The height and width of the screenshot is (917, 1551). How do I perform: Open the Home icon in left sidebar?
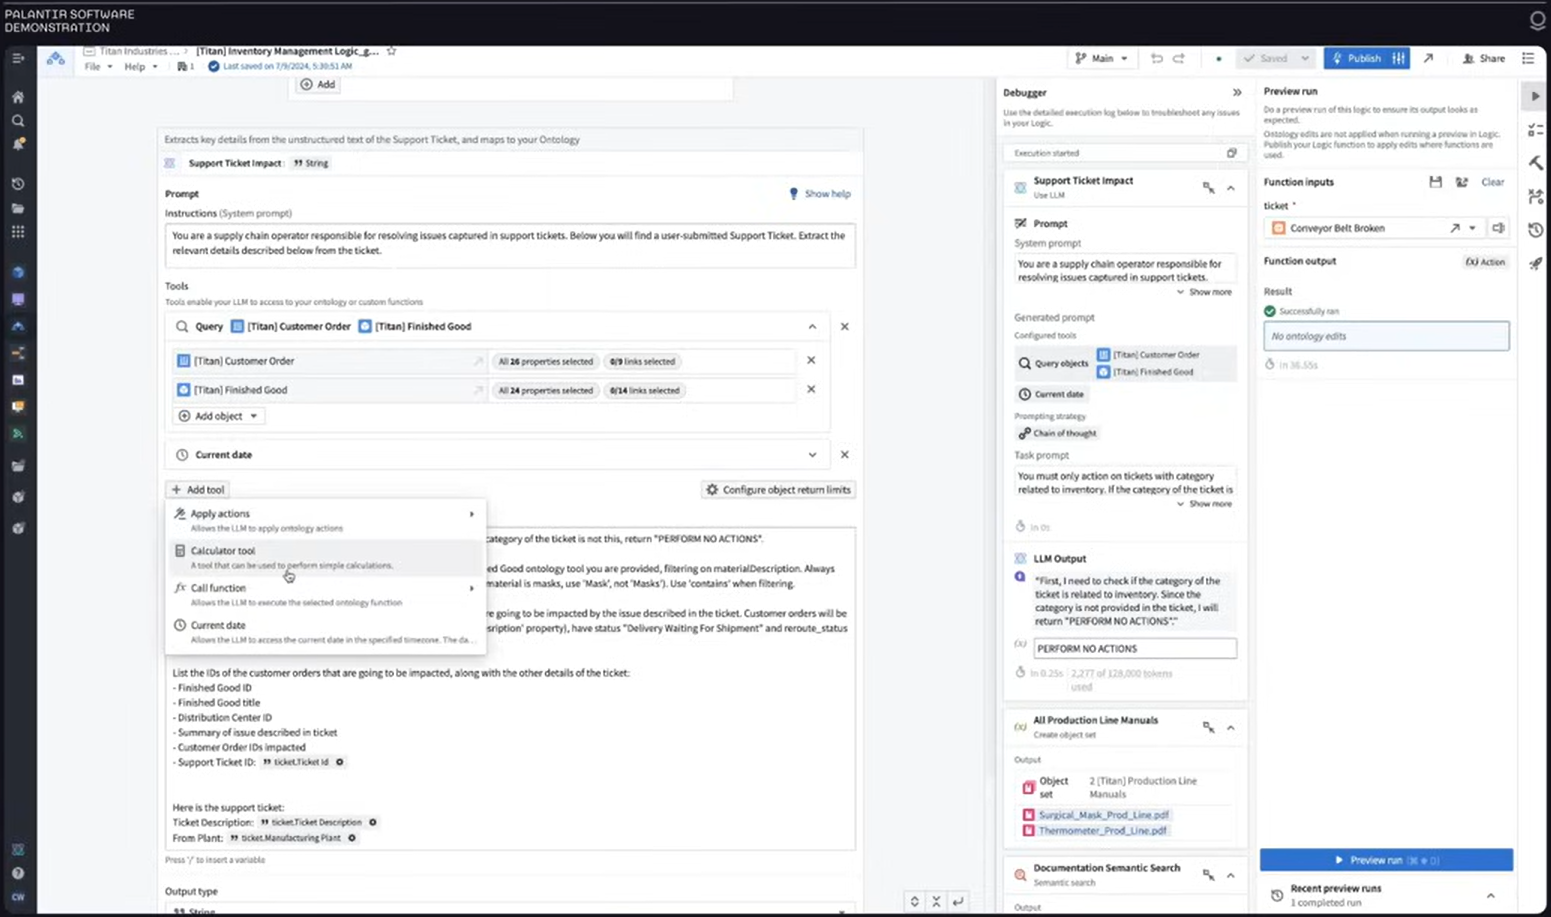18,98
